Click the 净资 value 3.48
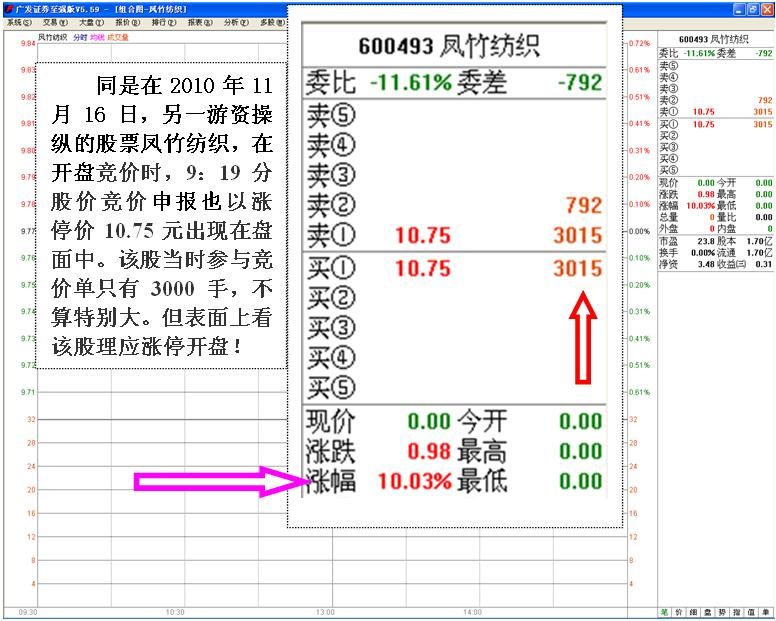Image resolution: width=776 pixels, height=621 pixels. tap(706, 264)
